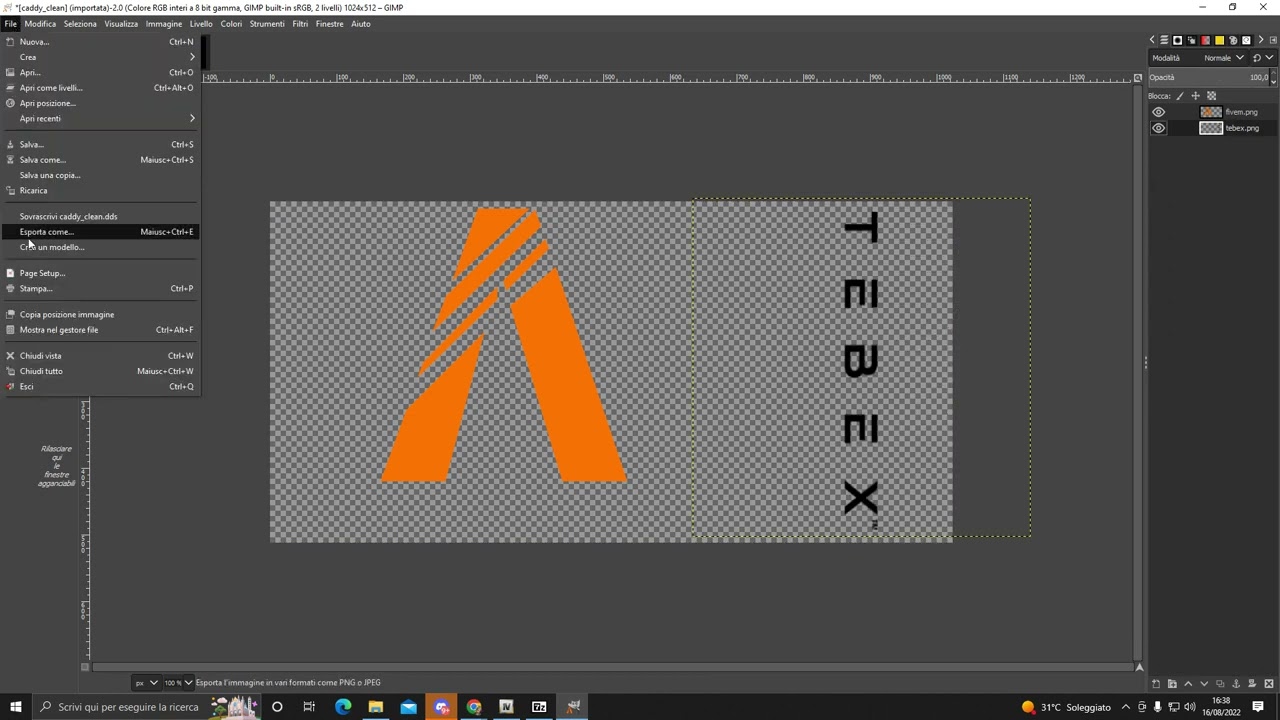Choose Esci to quit GIMP

coord(101,386)
